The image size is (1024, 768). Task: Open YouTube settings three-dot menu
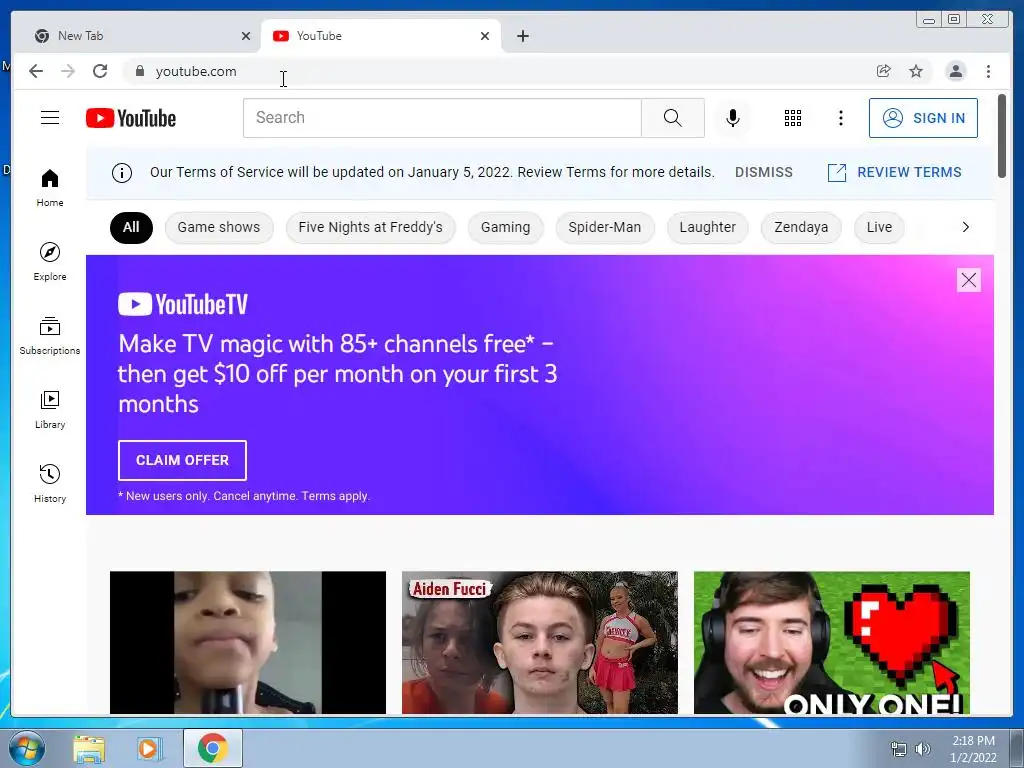pos(840,118)
